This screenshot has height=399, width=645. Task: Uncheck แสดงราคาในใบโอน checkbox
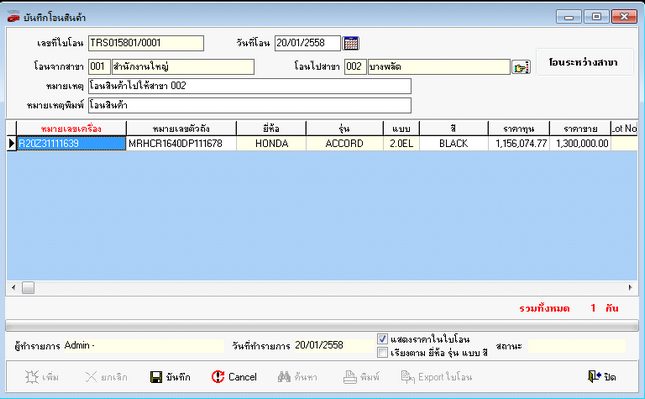click(383, 339)
